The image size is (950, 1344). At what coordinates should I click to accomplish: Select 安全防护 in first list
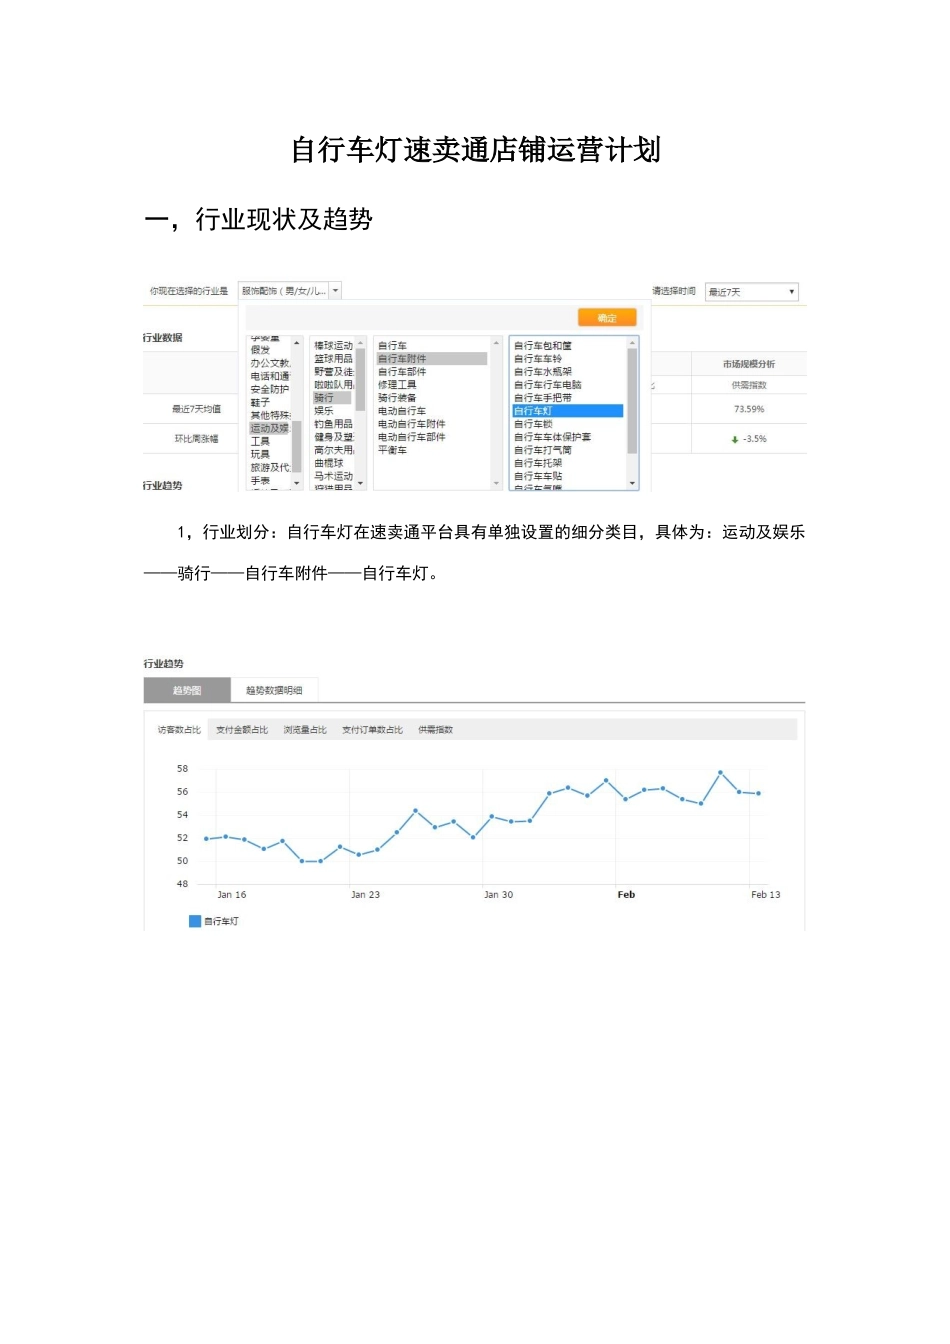[x=270, y=389]
